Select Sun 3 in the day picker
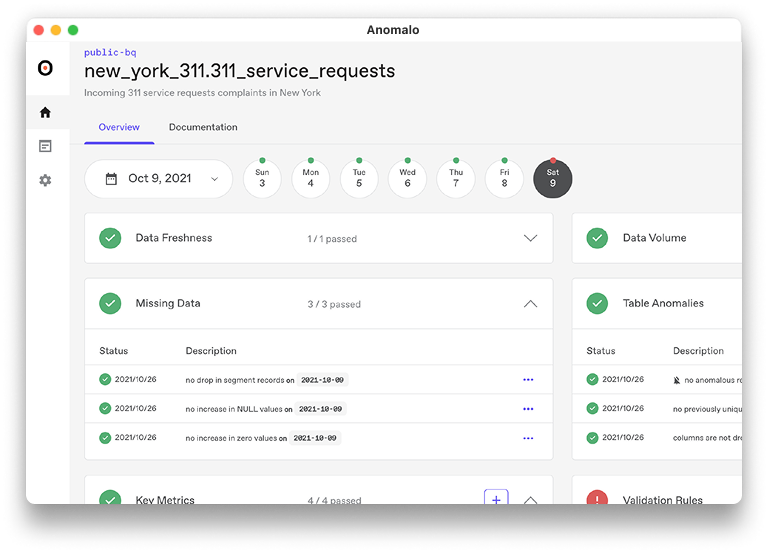Viewport: 768px width, 552px height. click(262, 179)
